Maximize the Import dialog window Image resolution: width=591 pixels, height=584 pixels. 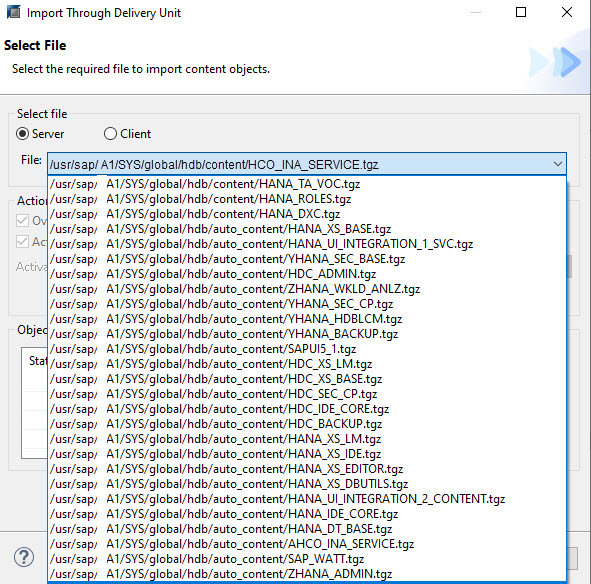[521, 12]
